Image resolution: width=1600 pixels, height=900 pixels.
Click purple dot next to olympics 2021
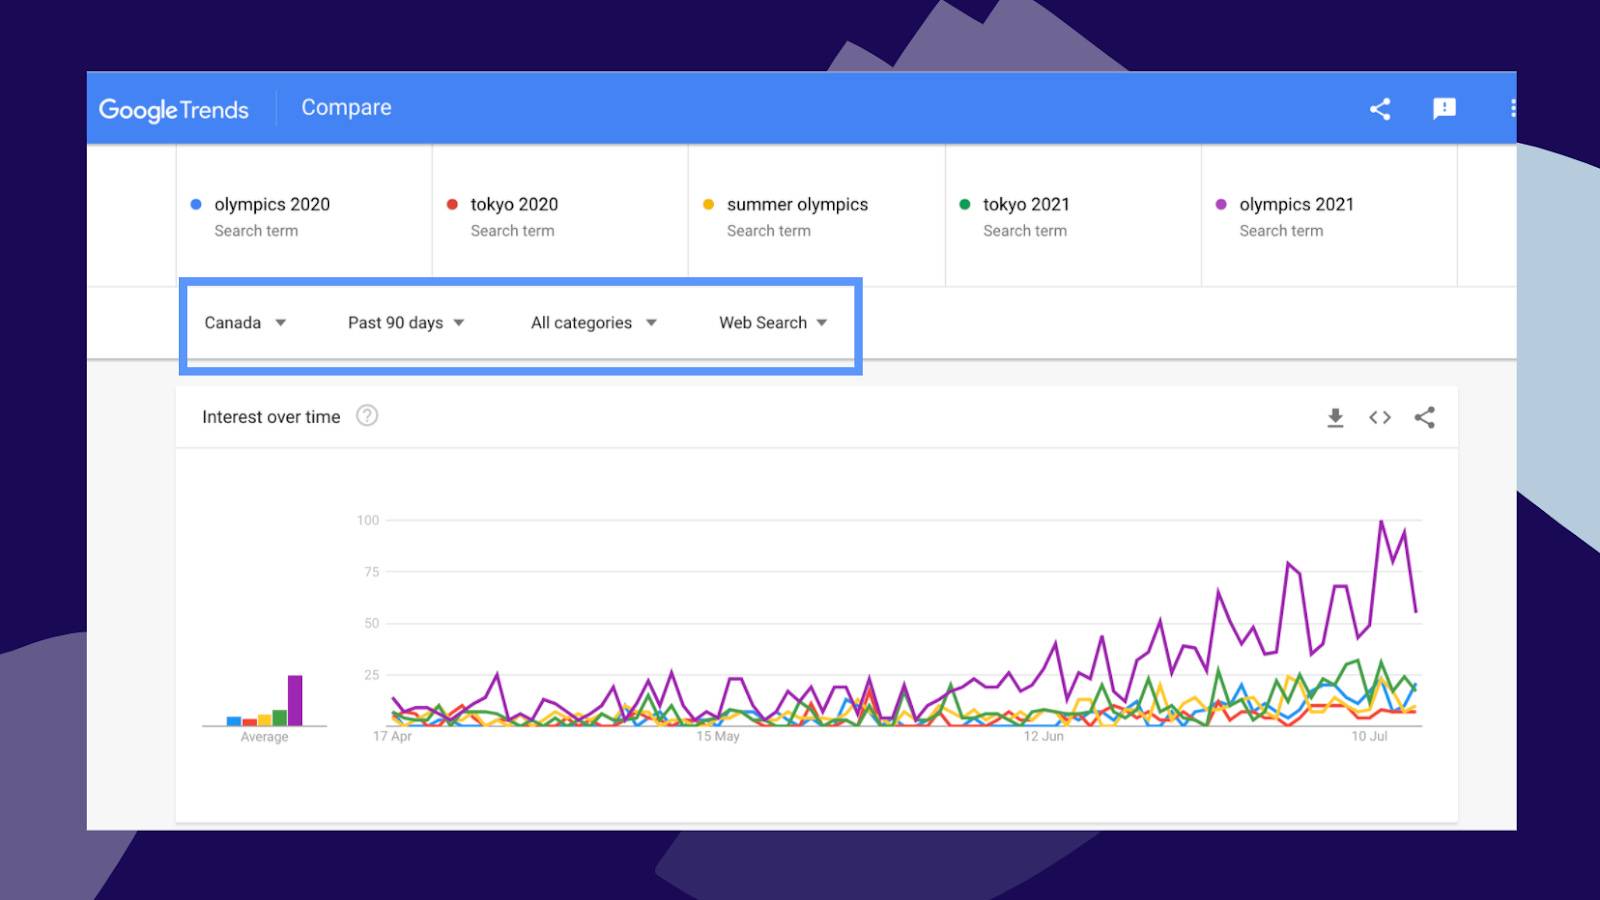[1221, 204]
